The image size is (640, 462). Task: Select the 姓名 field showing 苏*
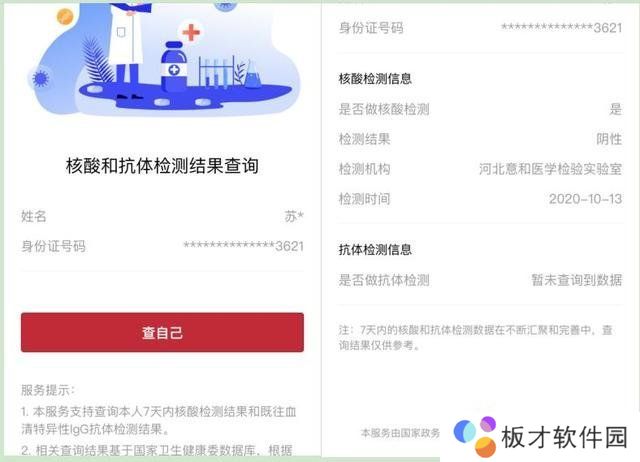[162, 216]
